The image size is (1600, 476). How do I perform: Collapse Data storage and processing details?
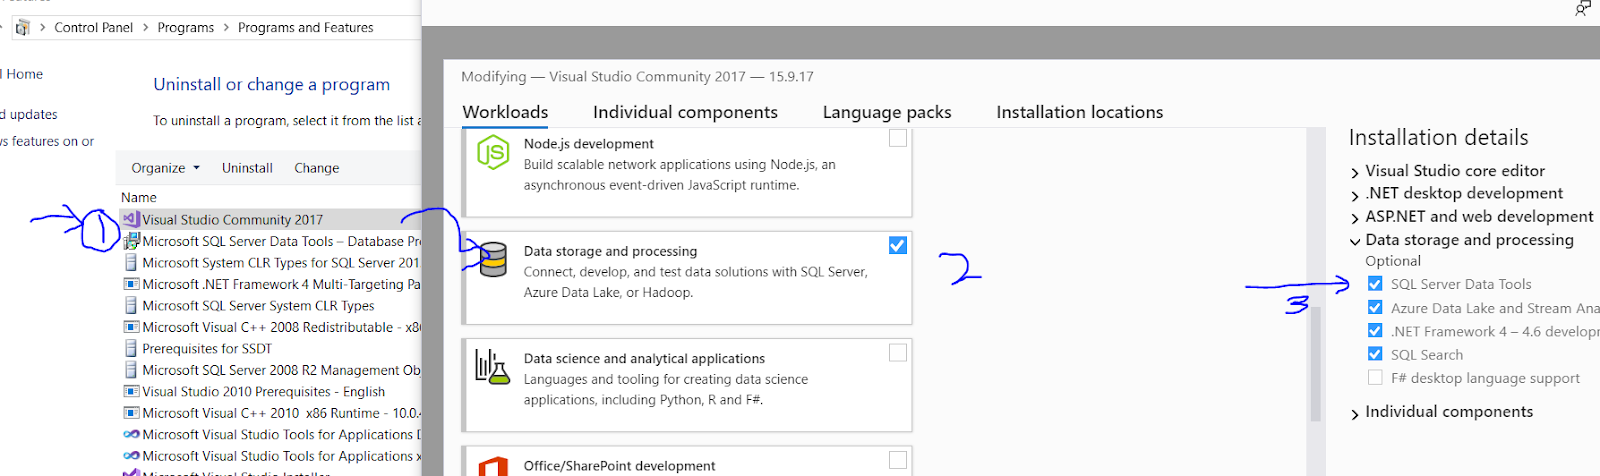coord(1355,241)
